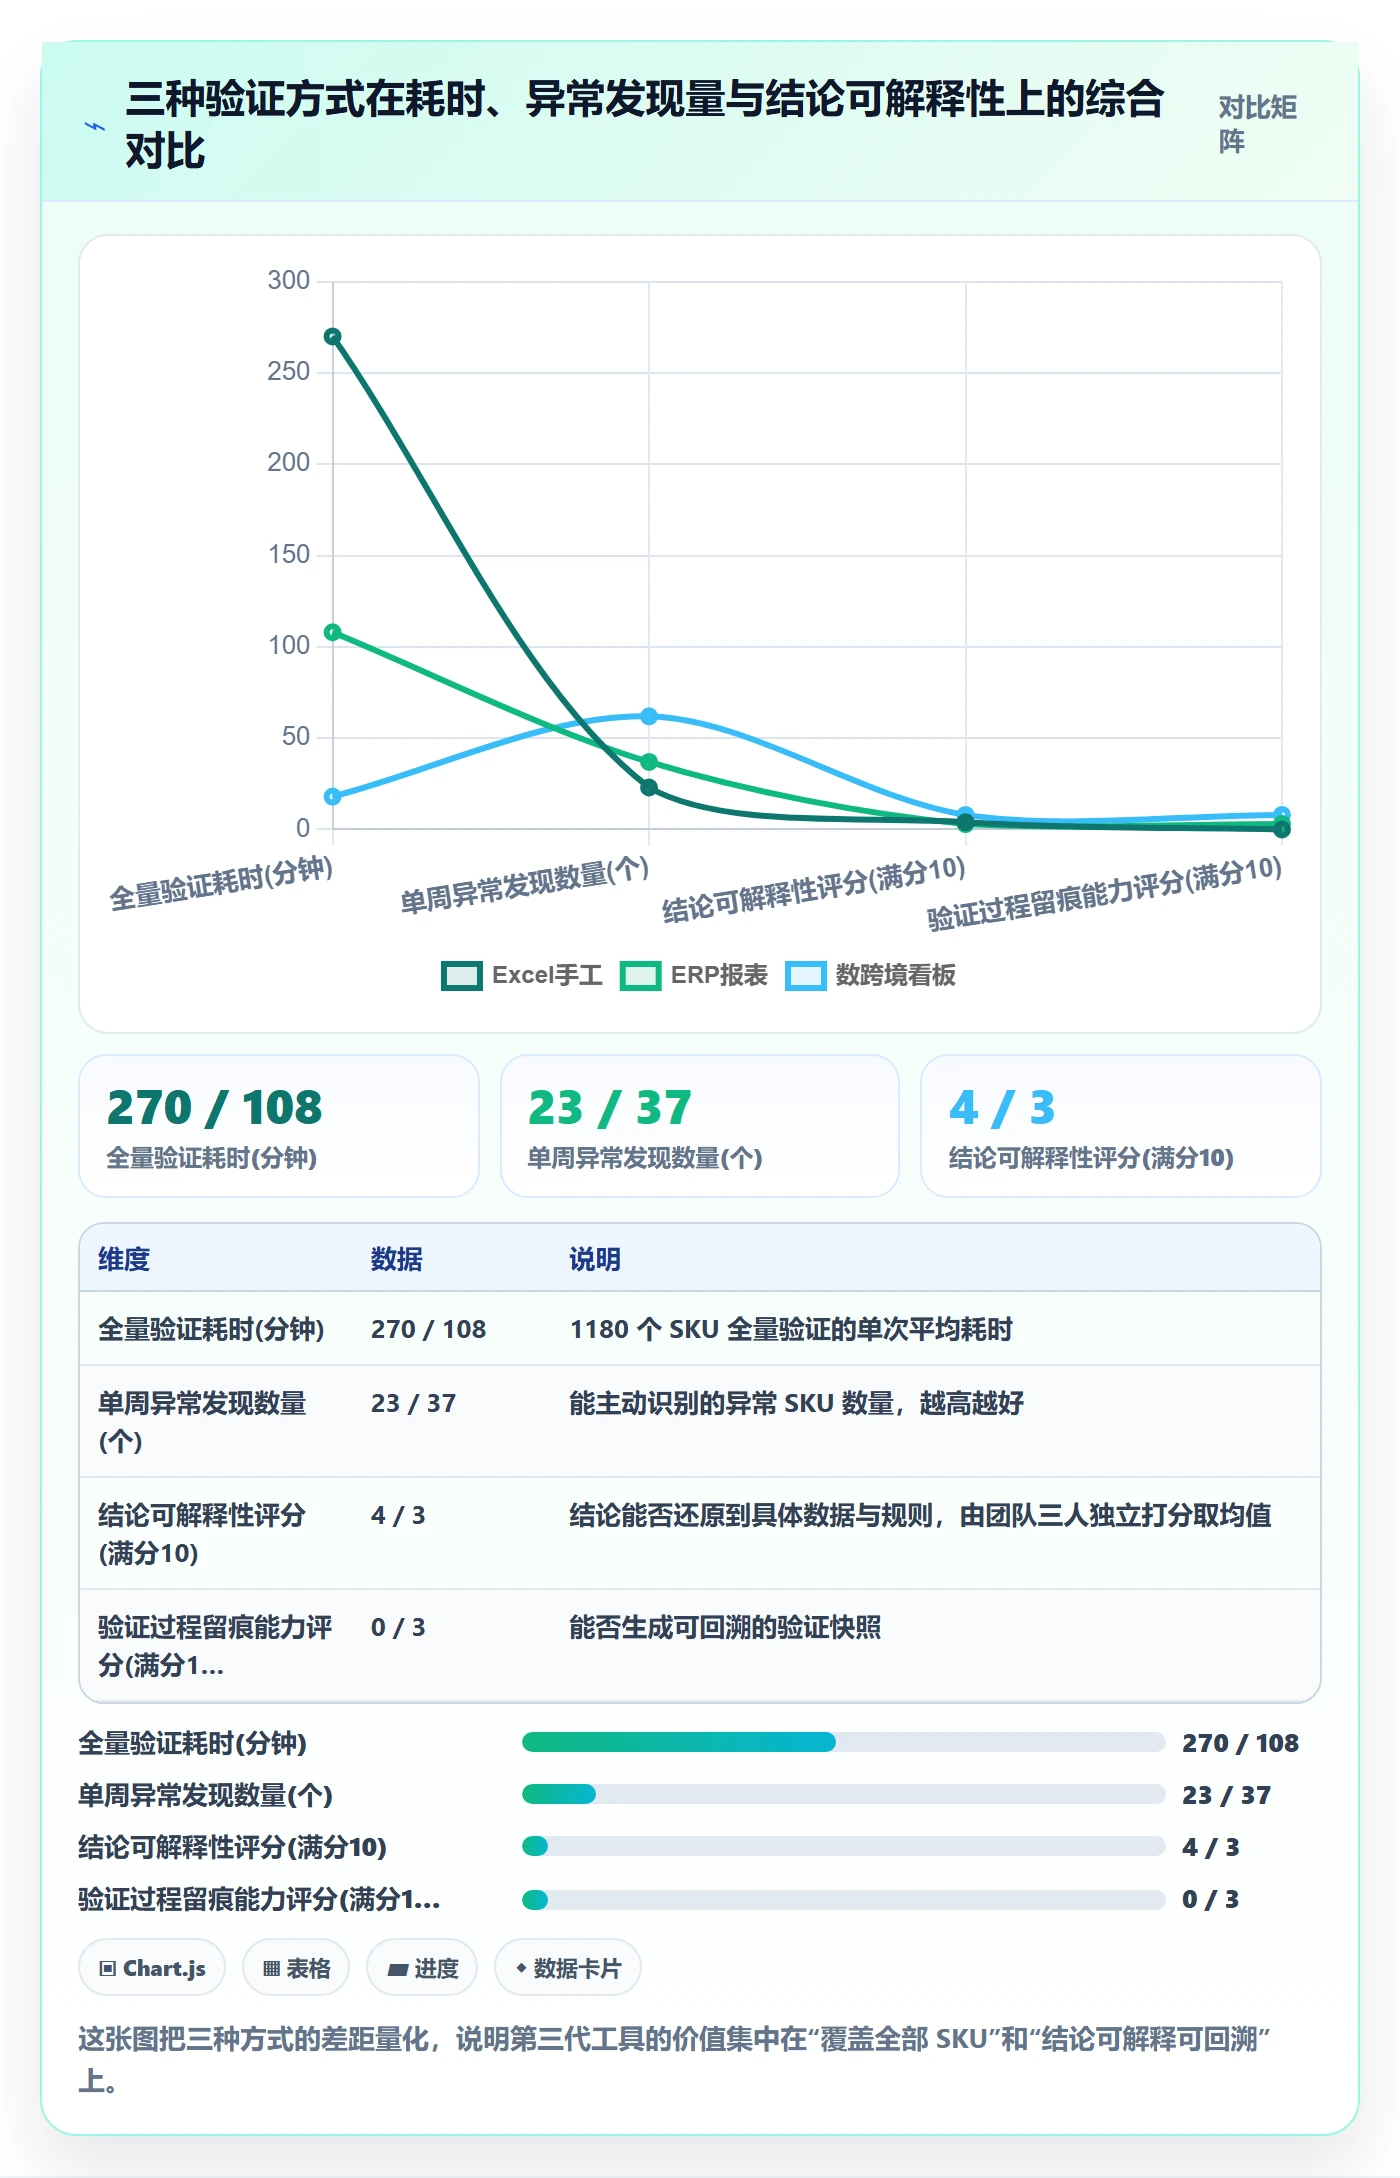Click the 验证过程留痕能力评分 progress bar

[843, 1899]
